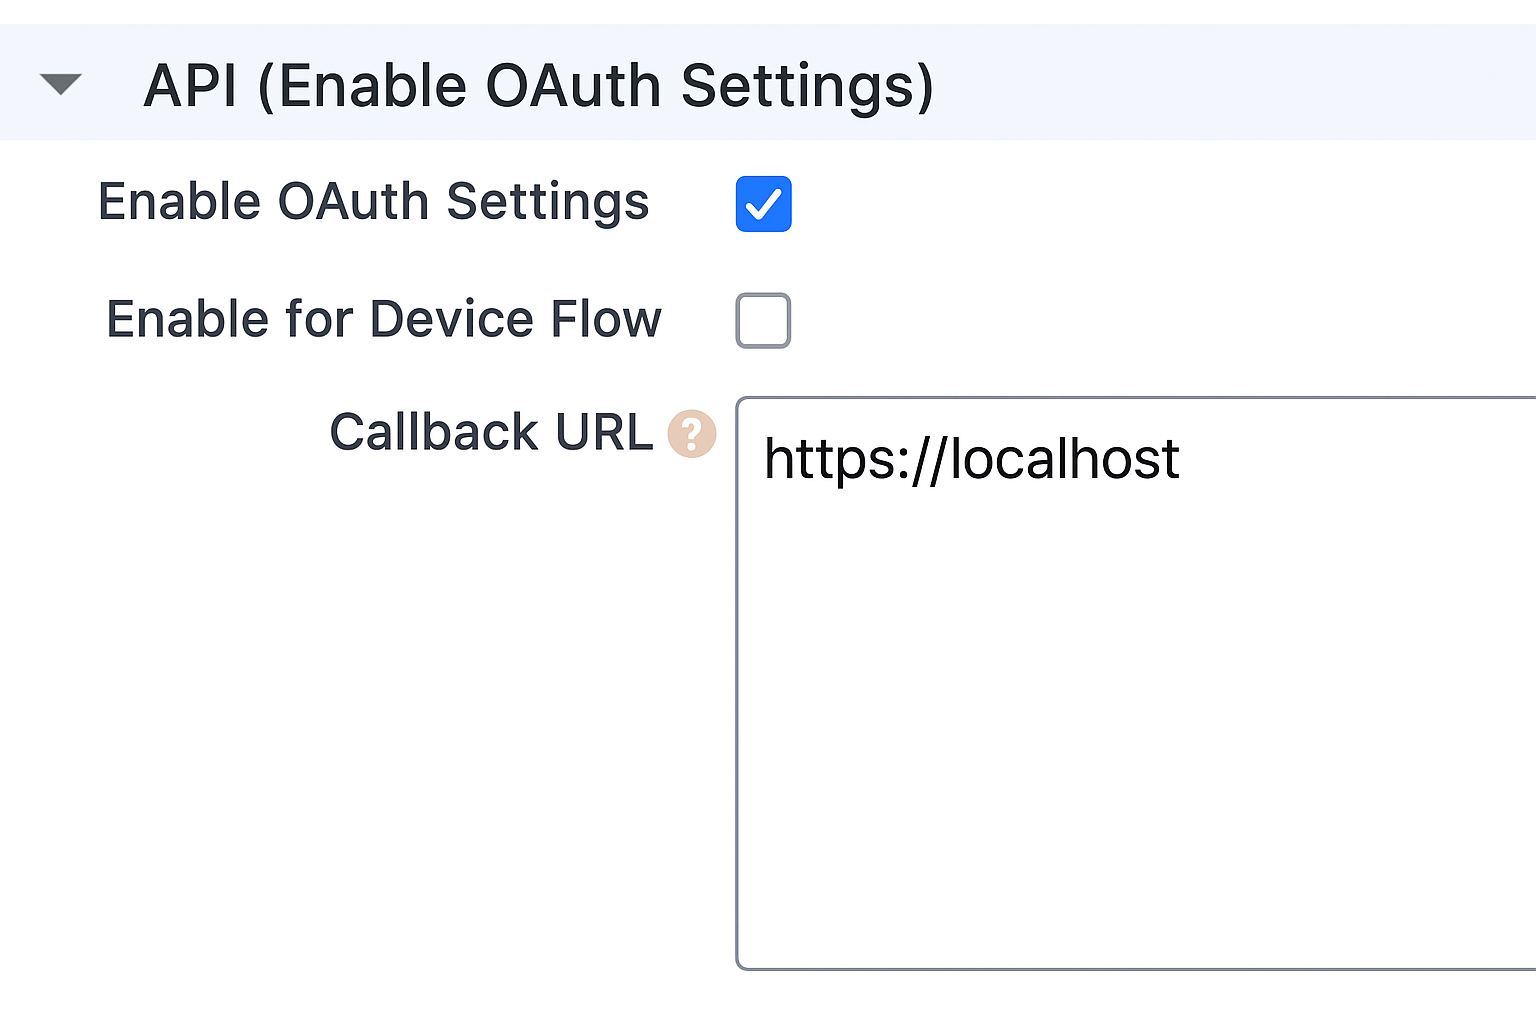Click the Enable for Device Flow label
The height and width of the screenshot is (1024, 1536).
tap(384, 320)
